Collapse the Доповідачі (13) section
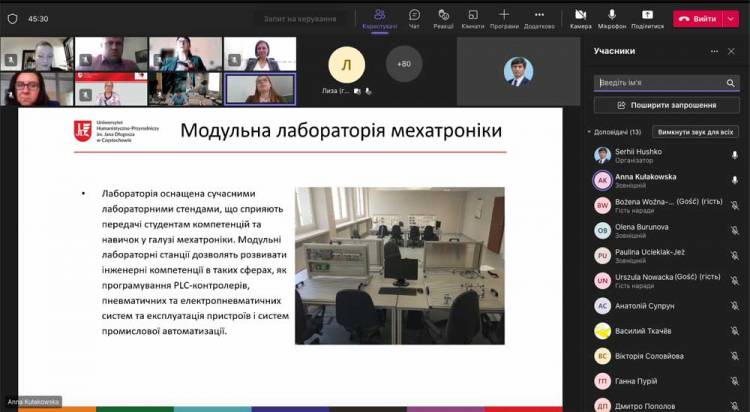This screenshot has width=750, height=412. click(589, 132)
